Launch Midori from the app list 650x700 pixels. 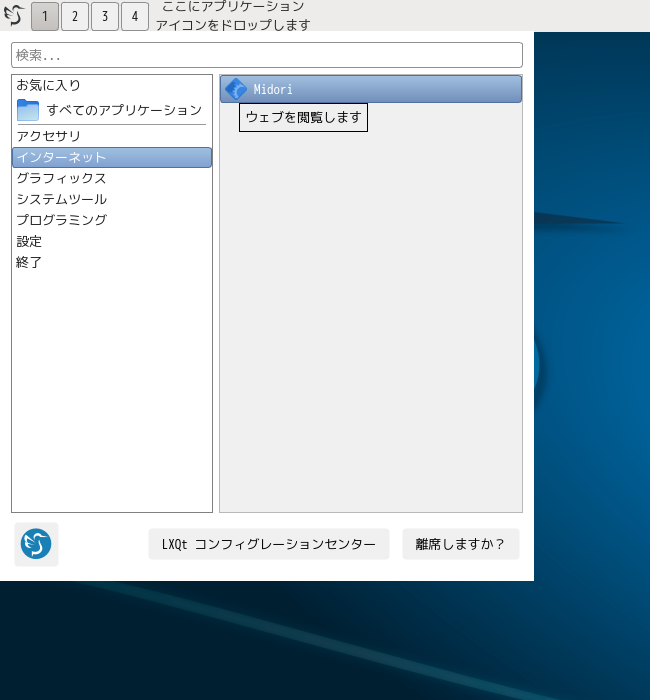pyautogui.click(x=371, y=89)
